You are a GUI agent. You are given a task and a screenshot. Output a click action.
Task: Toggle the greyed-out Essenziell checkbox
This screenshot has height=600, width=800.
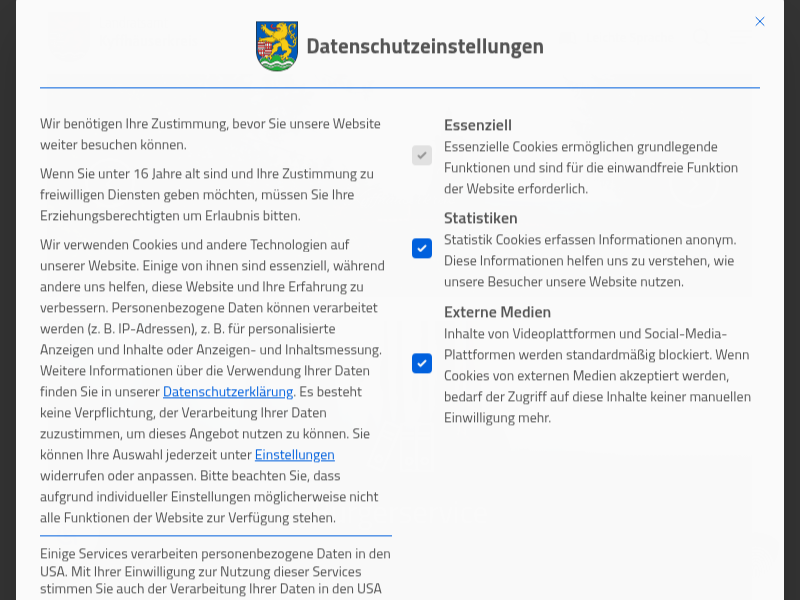point(422,155)
